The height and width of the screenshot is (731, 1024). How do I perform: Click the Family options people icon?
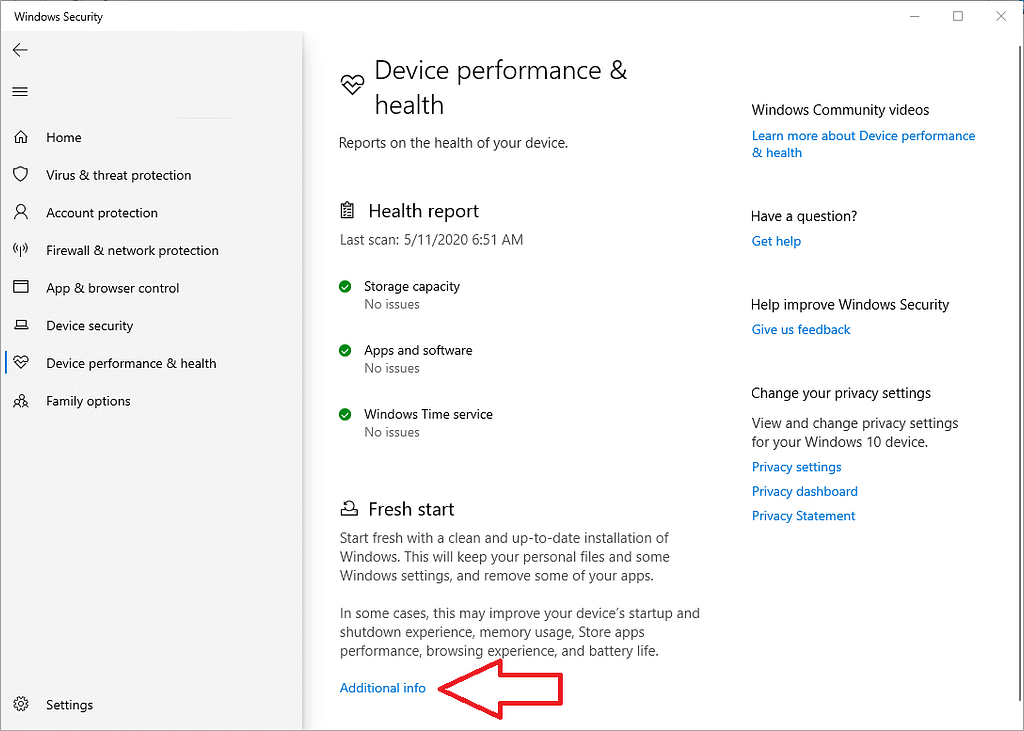(x=21, y=400)
